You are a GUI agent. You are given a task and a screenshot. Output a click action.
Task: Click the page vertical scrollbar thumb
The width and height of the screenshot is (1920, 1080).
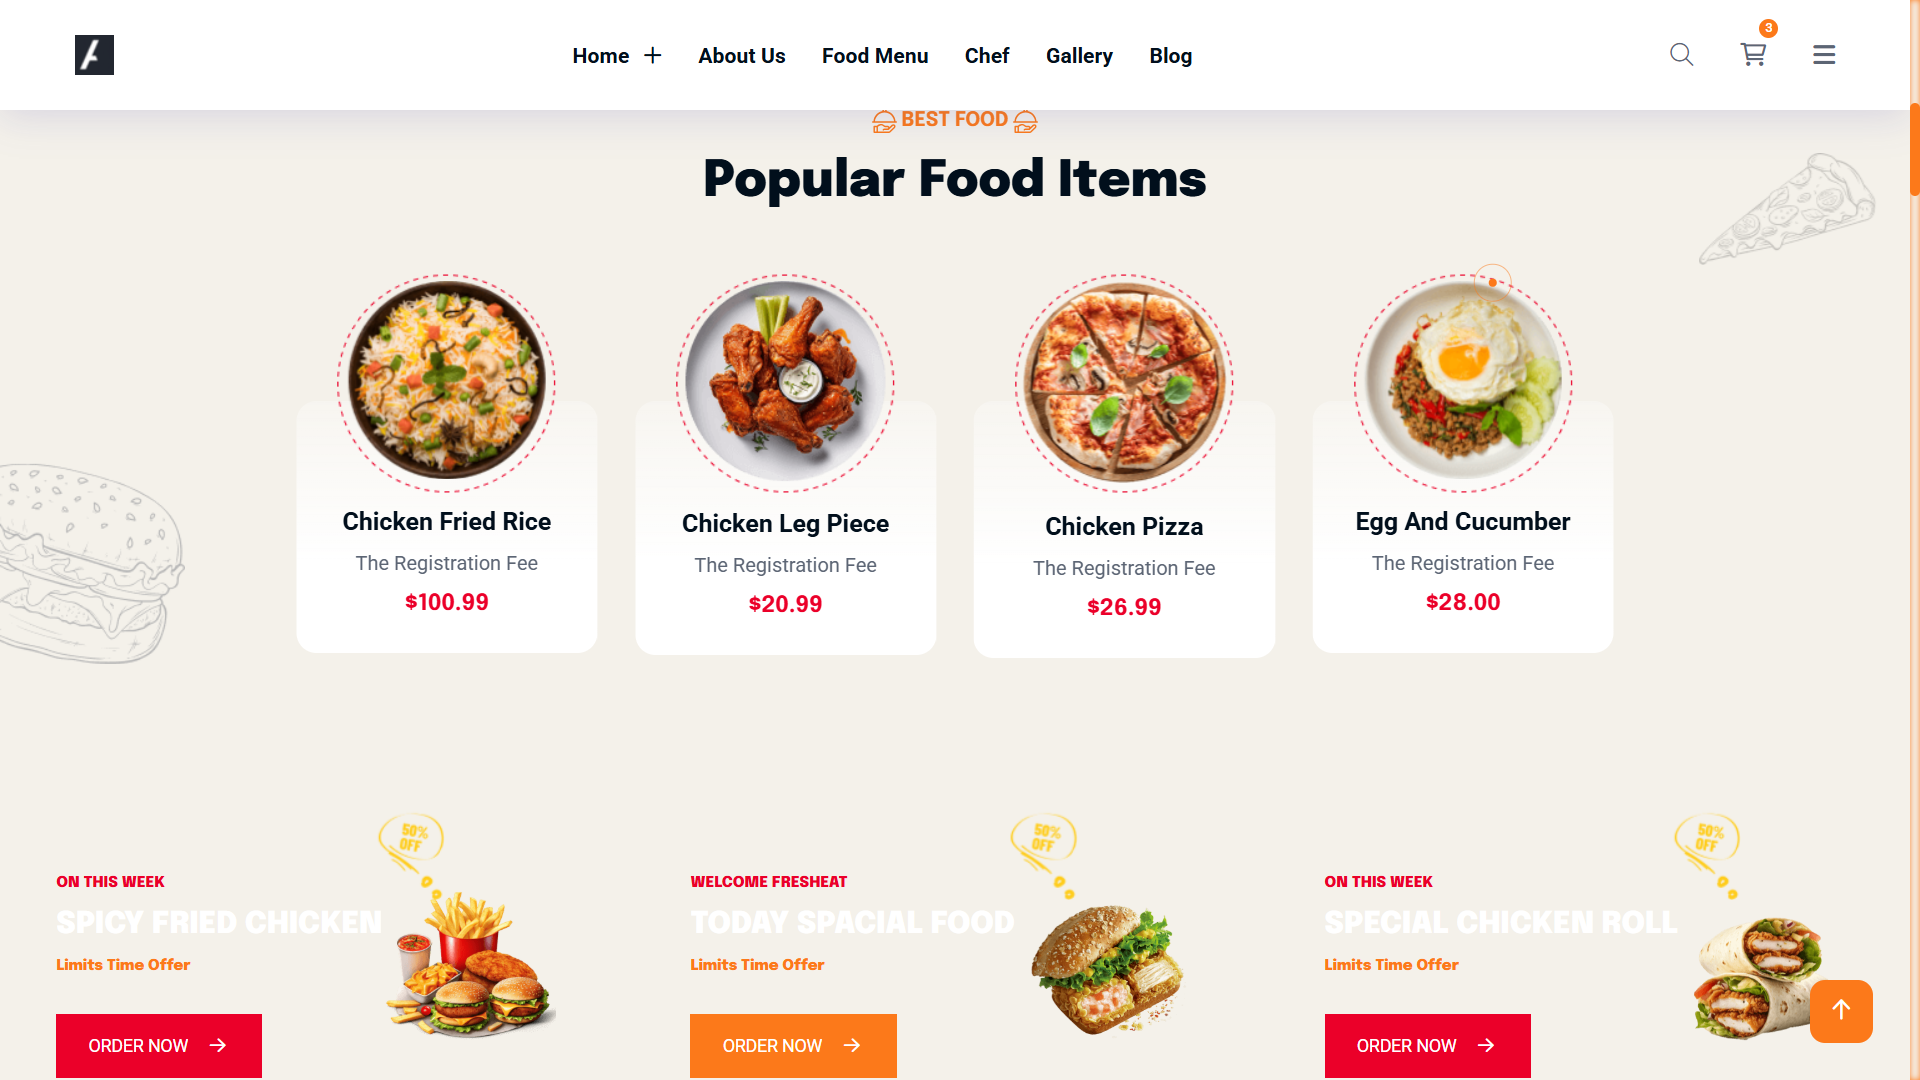(1914, 148)
